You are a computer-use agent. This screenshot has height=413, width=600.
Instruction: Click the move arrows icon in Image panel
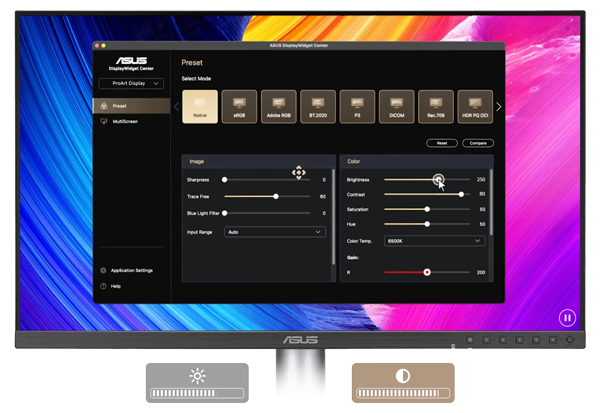[299, 173]
